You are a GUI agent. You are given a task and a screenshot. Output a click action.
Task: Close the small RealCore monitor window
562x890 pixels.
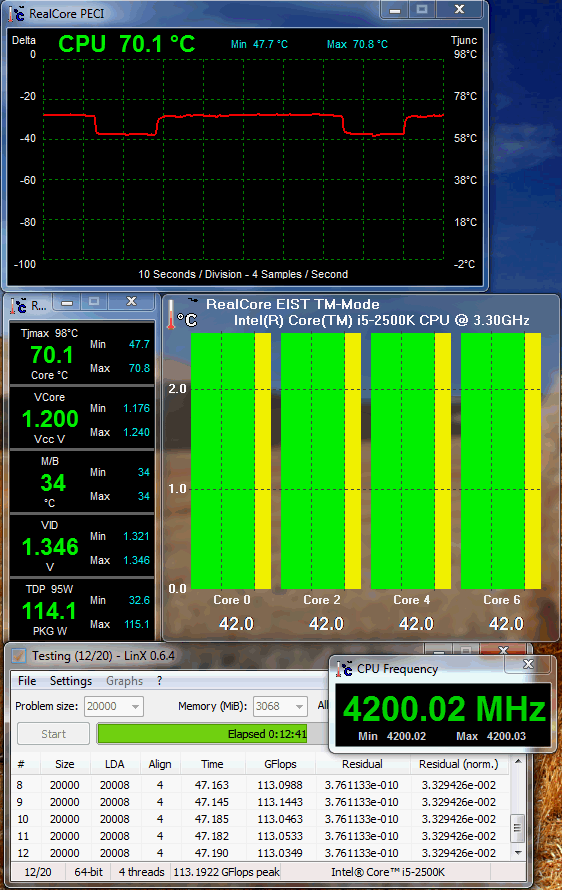point(131,302)
